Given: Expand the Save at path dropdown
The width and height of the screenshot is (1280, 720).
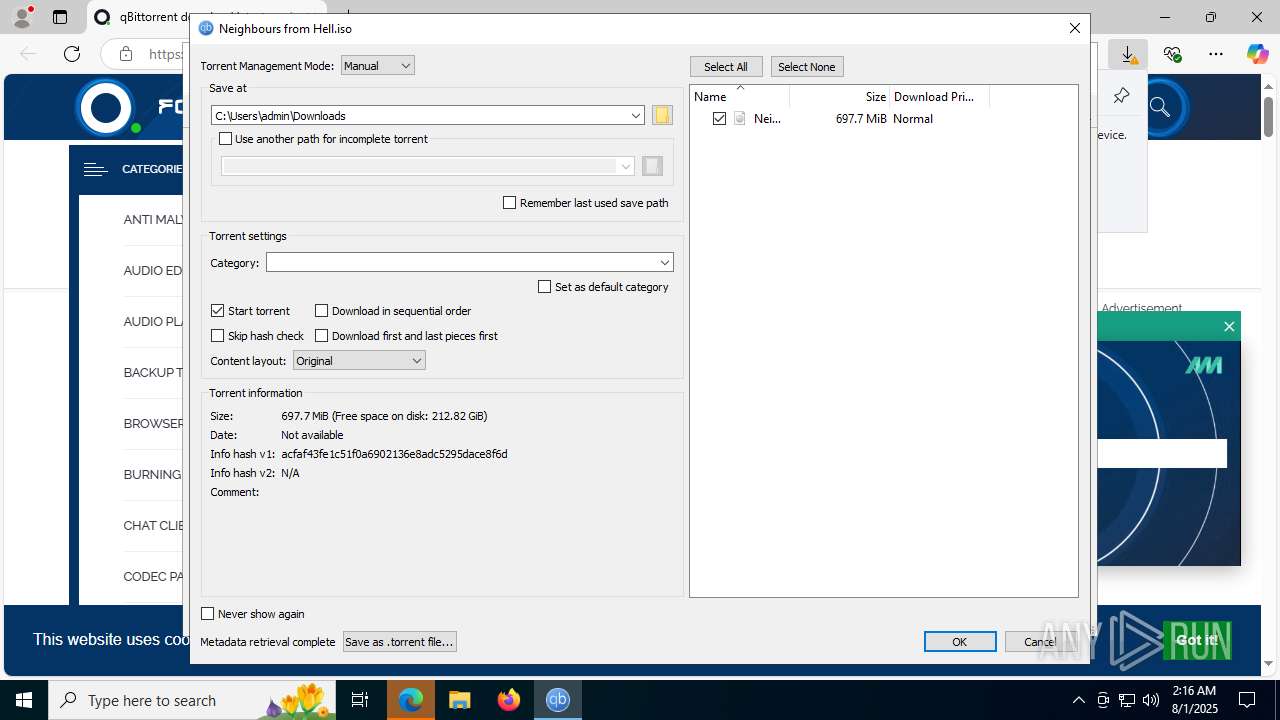Looking at the screenshot, I should [635, 116].
